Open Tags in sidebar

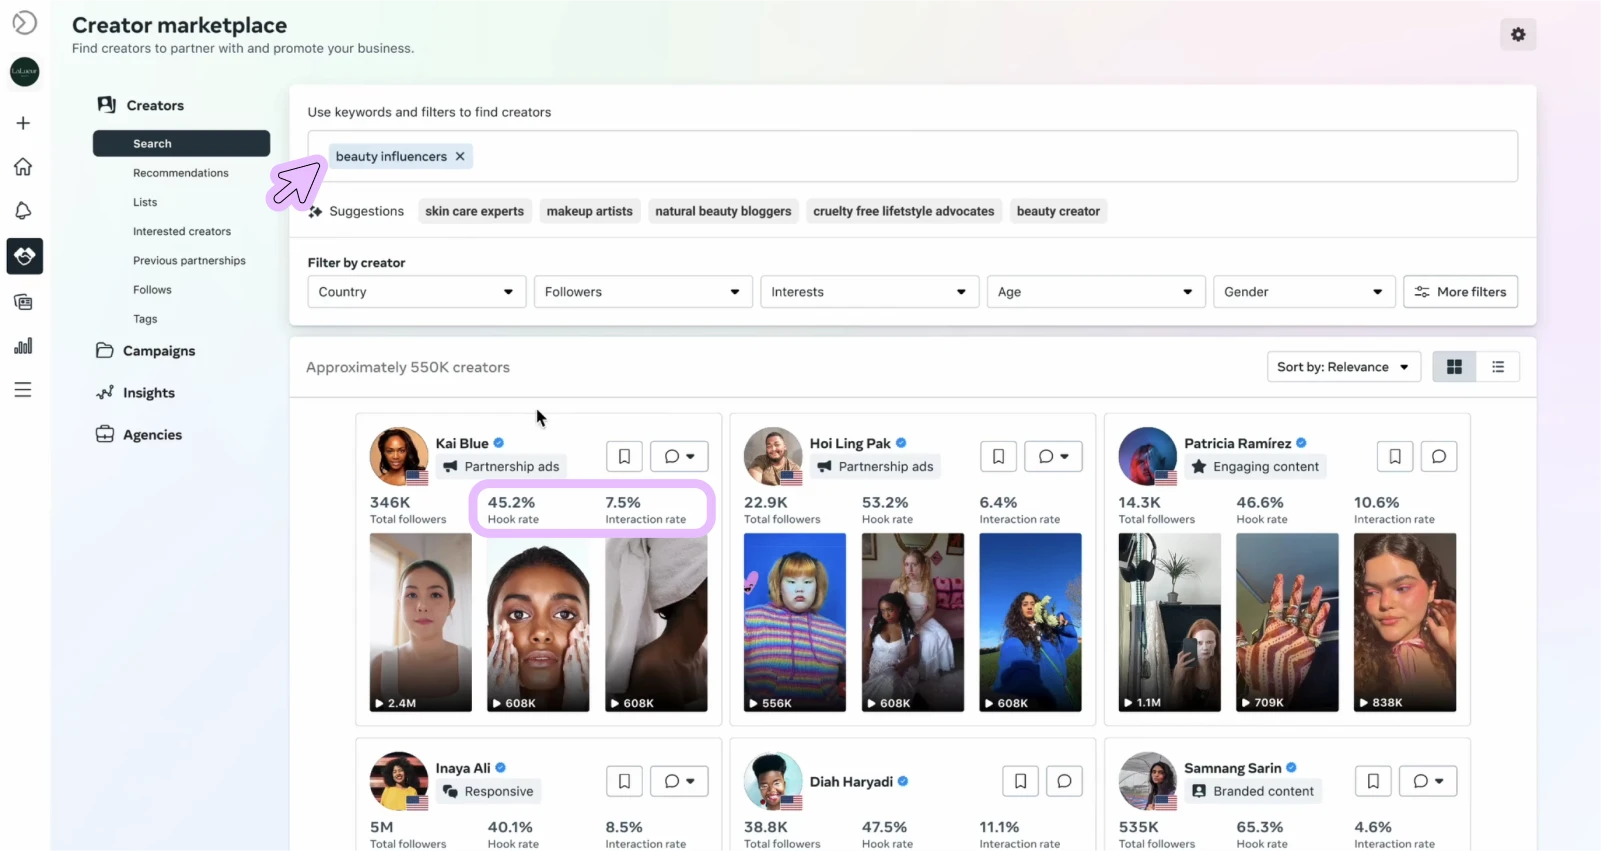point(145,319)
